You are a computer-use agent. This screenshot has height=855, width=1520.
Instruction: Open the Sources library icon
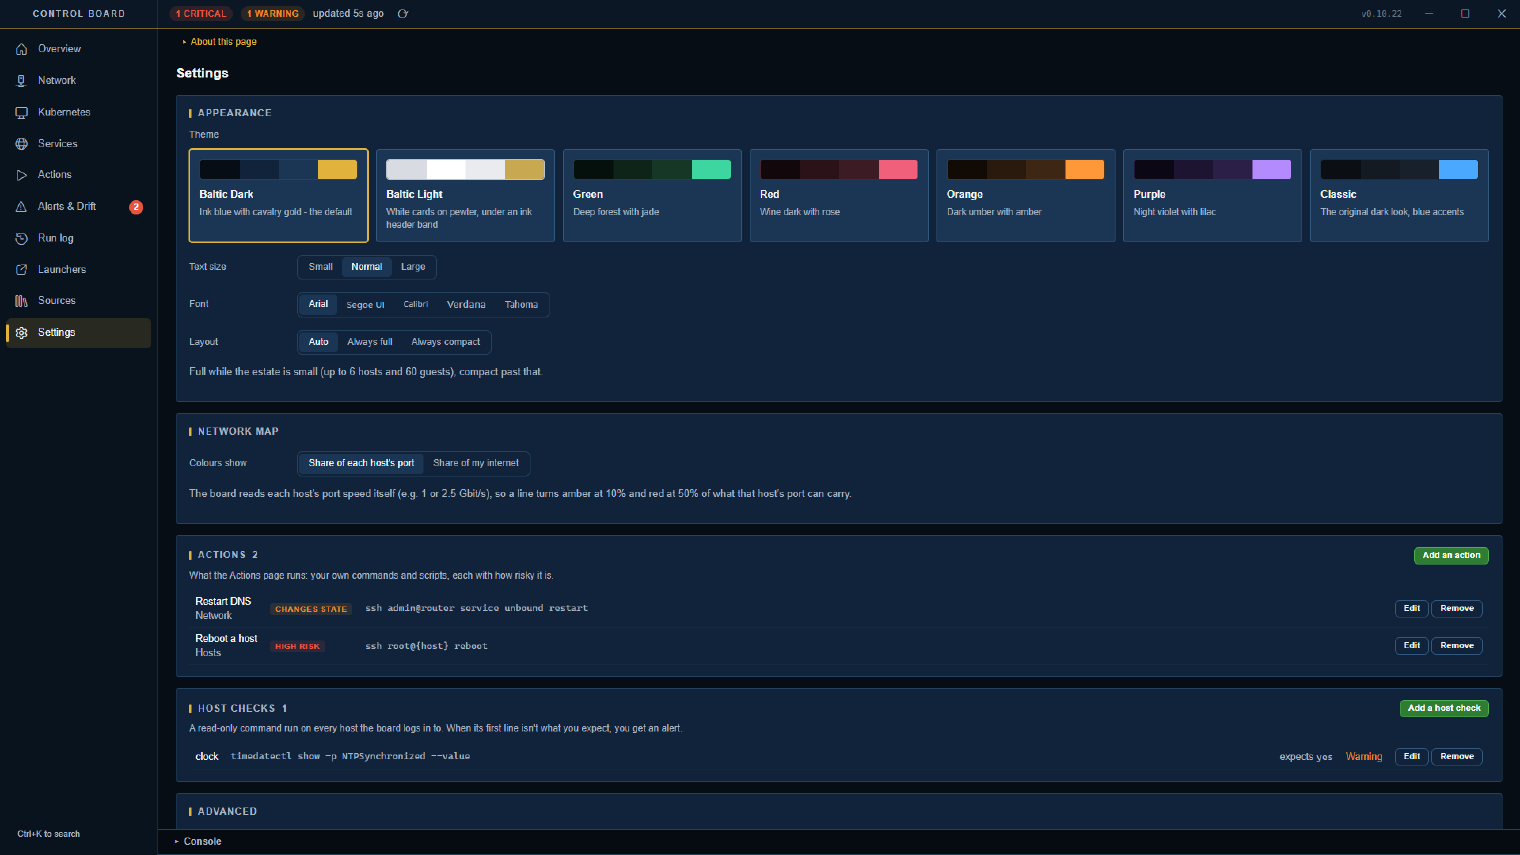21,301
